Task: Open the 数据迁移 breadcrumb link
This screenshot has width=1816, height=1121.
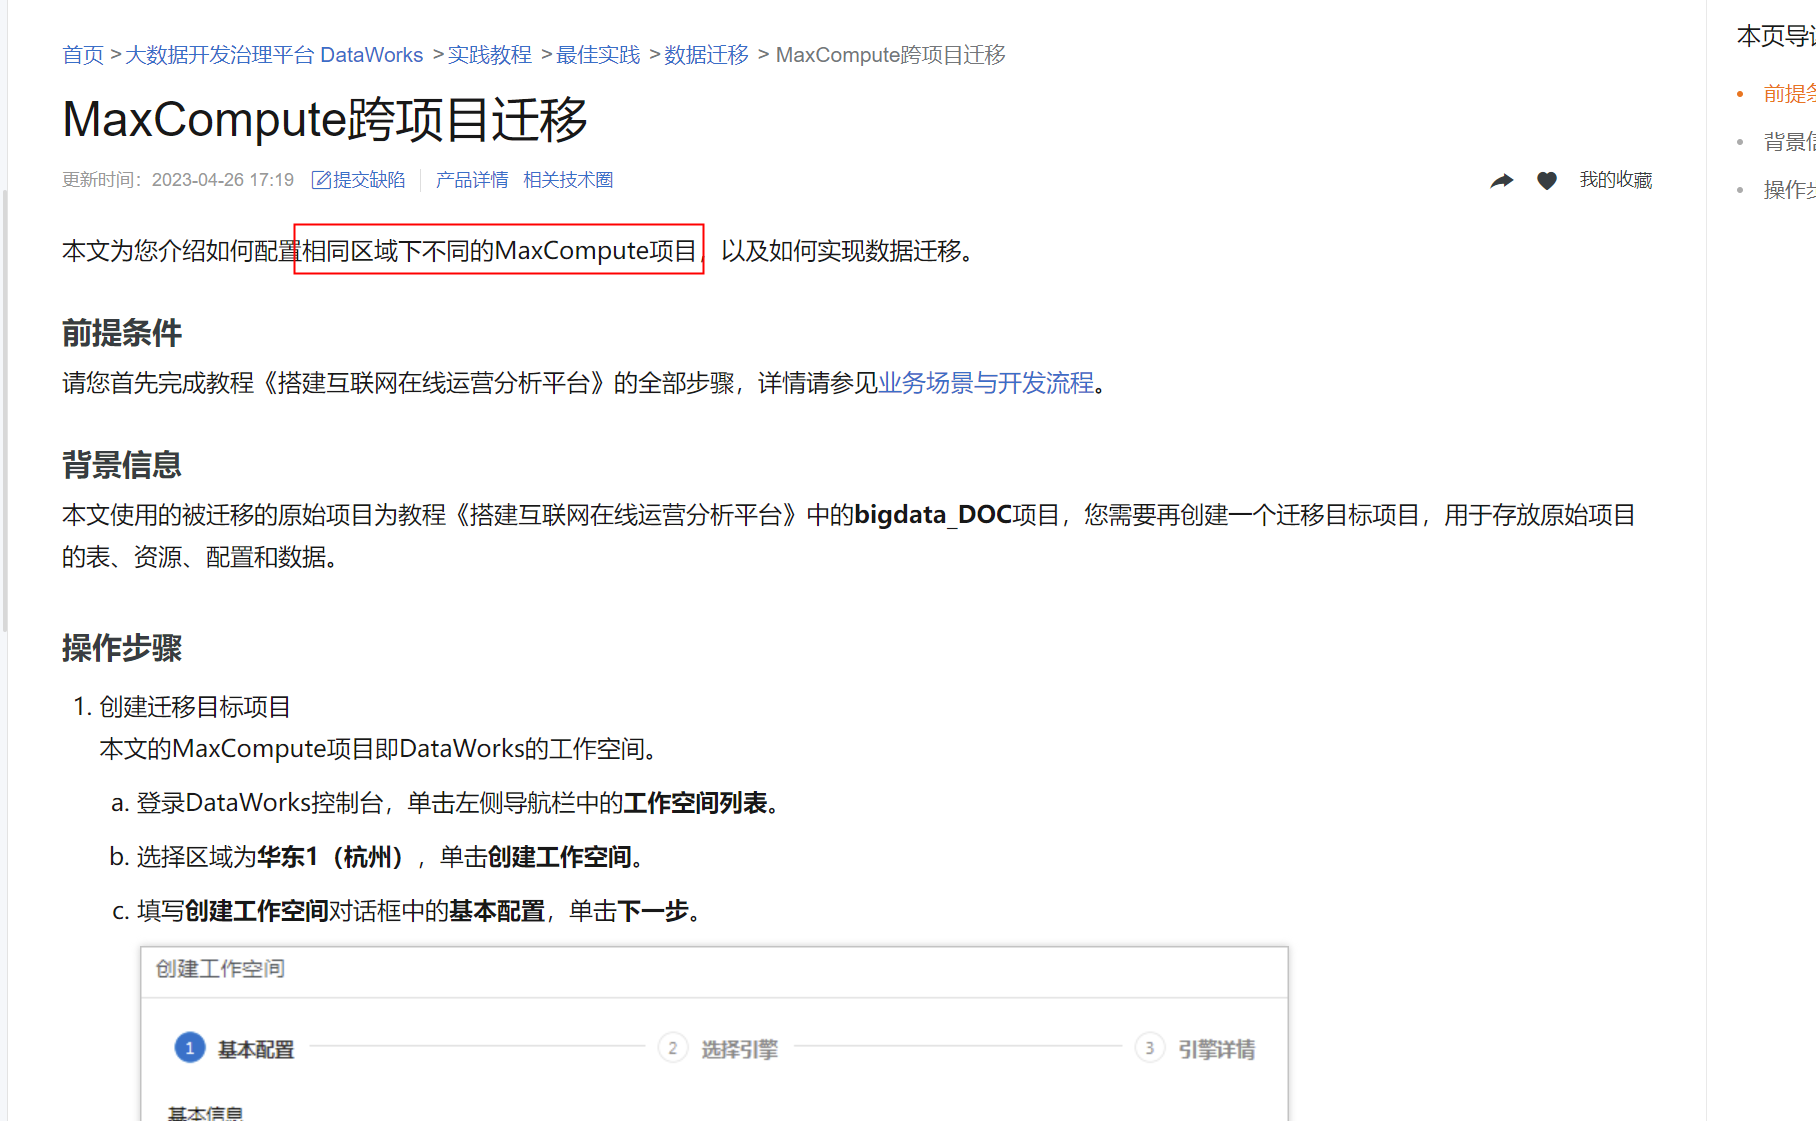Action: pos(707,55)
